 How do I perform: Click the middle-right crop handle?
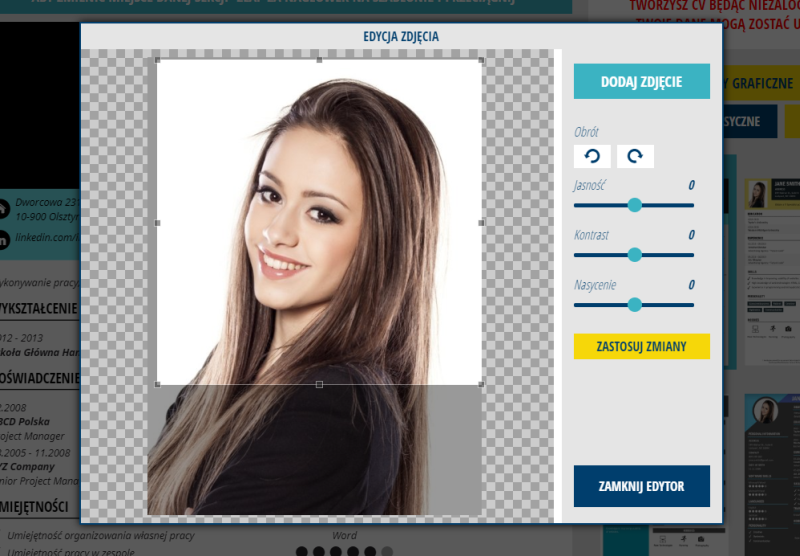pyautogui.click(x=481, y=222)
